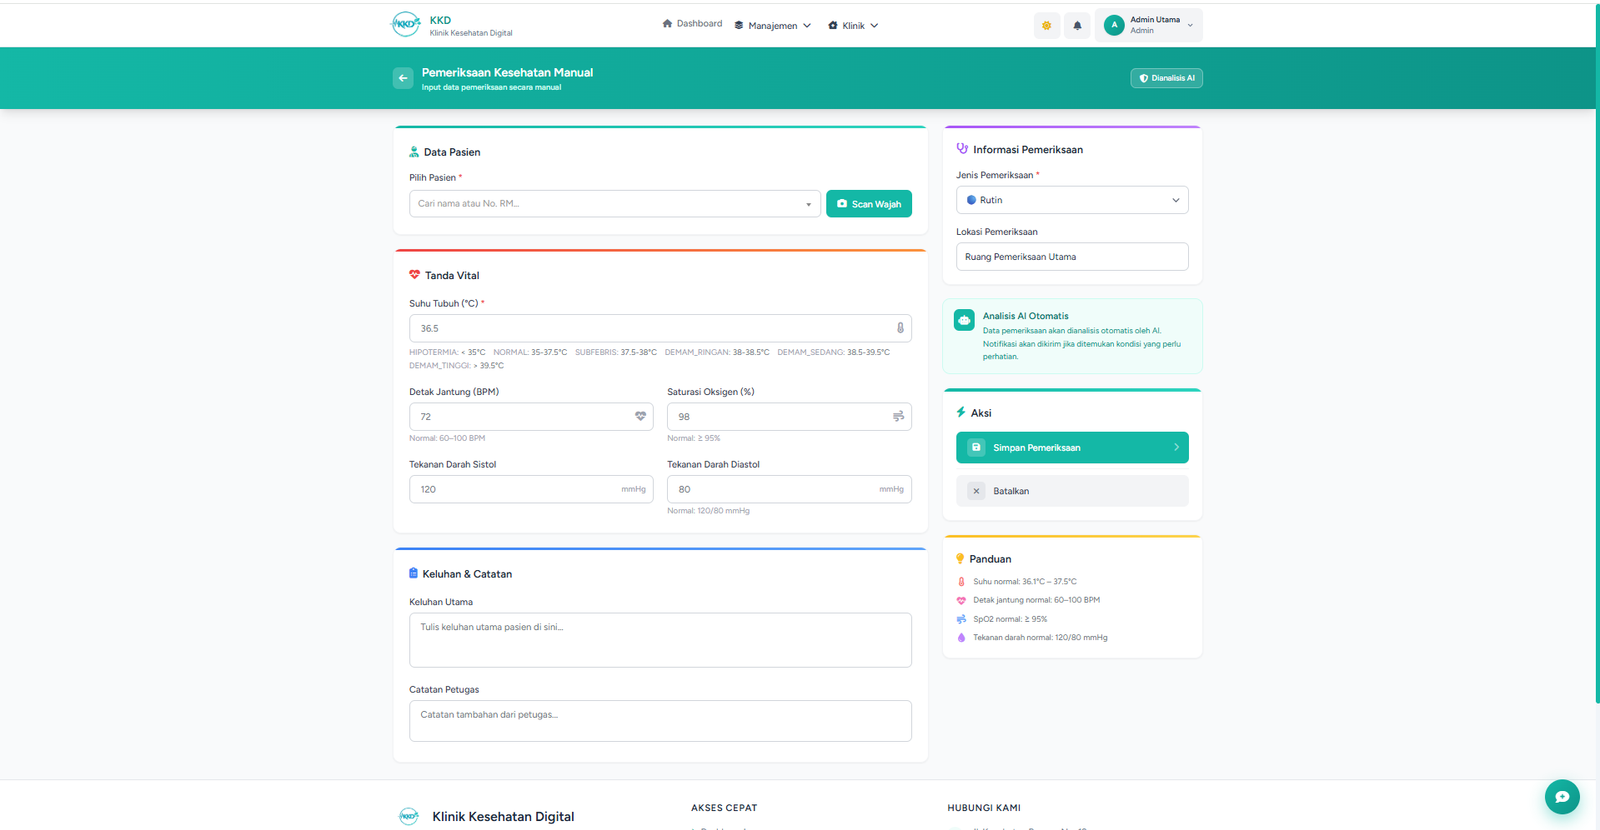
Task: Click the thermometer icon in Suhu Tubuh field
Action: pyautogui.click(x=900, y=328)
